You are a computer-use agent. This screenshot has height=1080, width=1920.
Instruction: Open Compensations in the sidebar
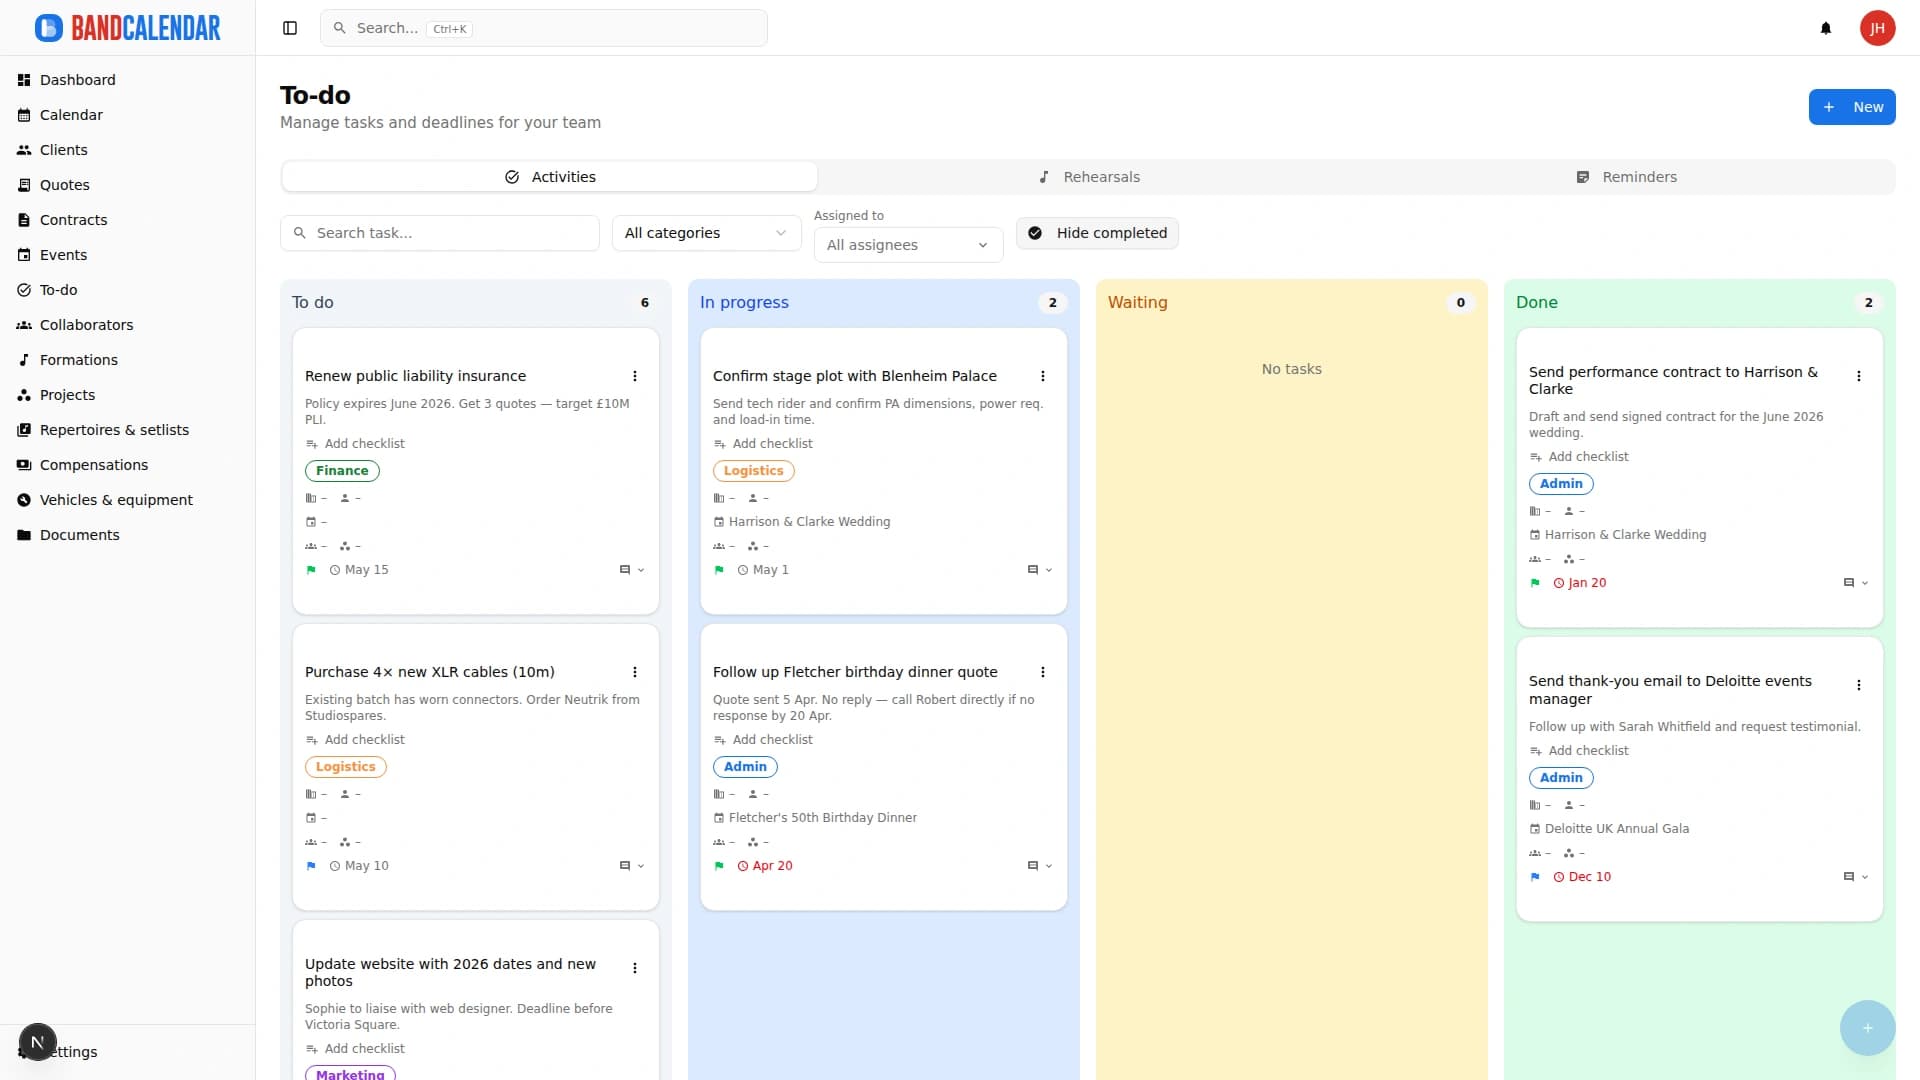(x=94, y=465)
